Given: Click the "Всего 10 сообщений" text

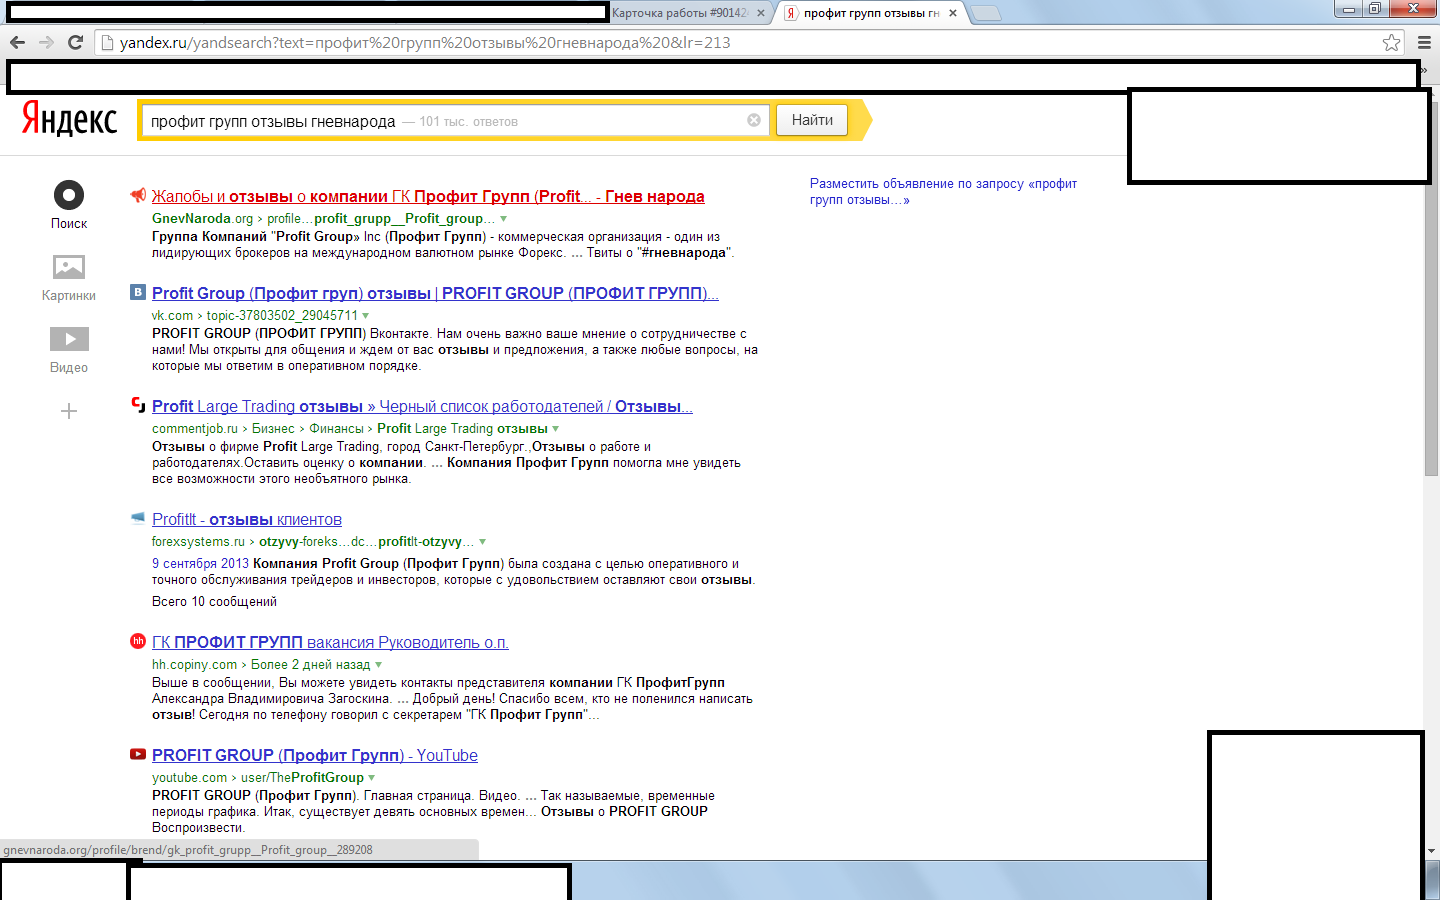Looking at the screenshot, I should pos(214,601).
